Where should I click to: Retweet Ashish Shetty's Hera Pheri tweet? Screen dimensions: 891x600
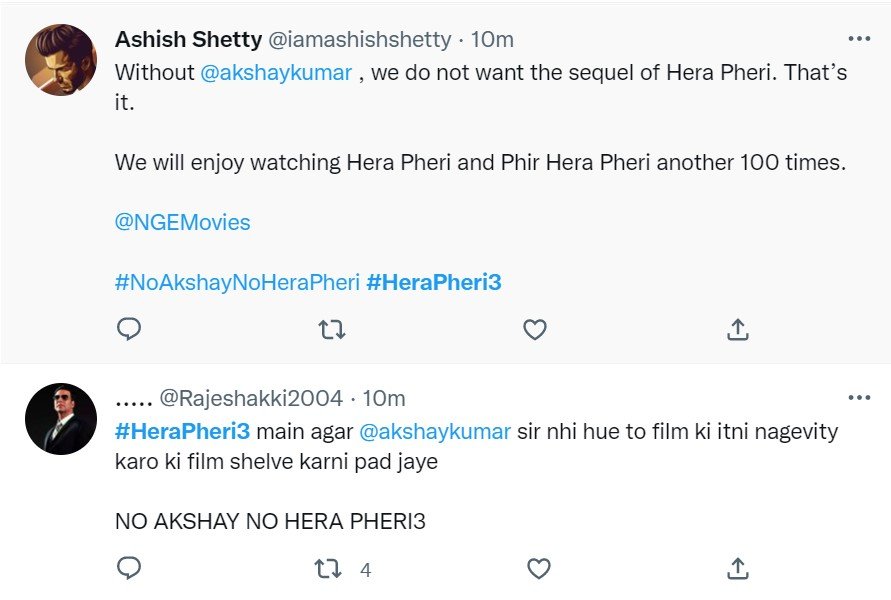(331, 329)
